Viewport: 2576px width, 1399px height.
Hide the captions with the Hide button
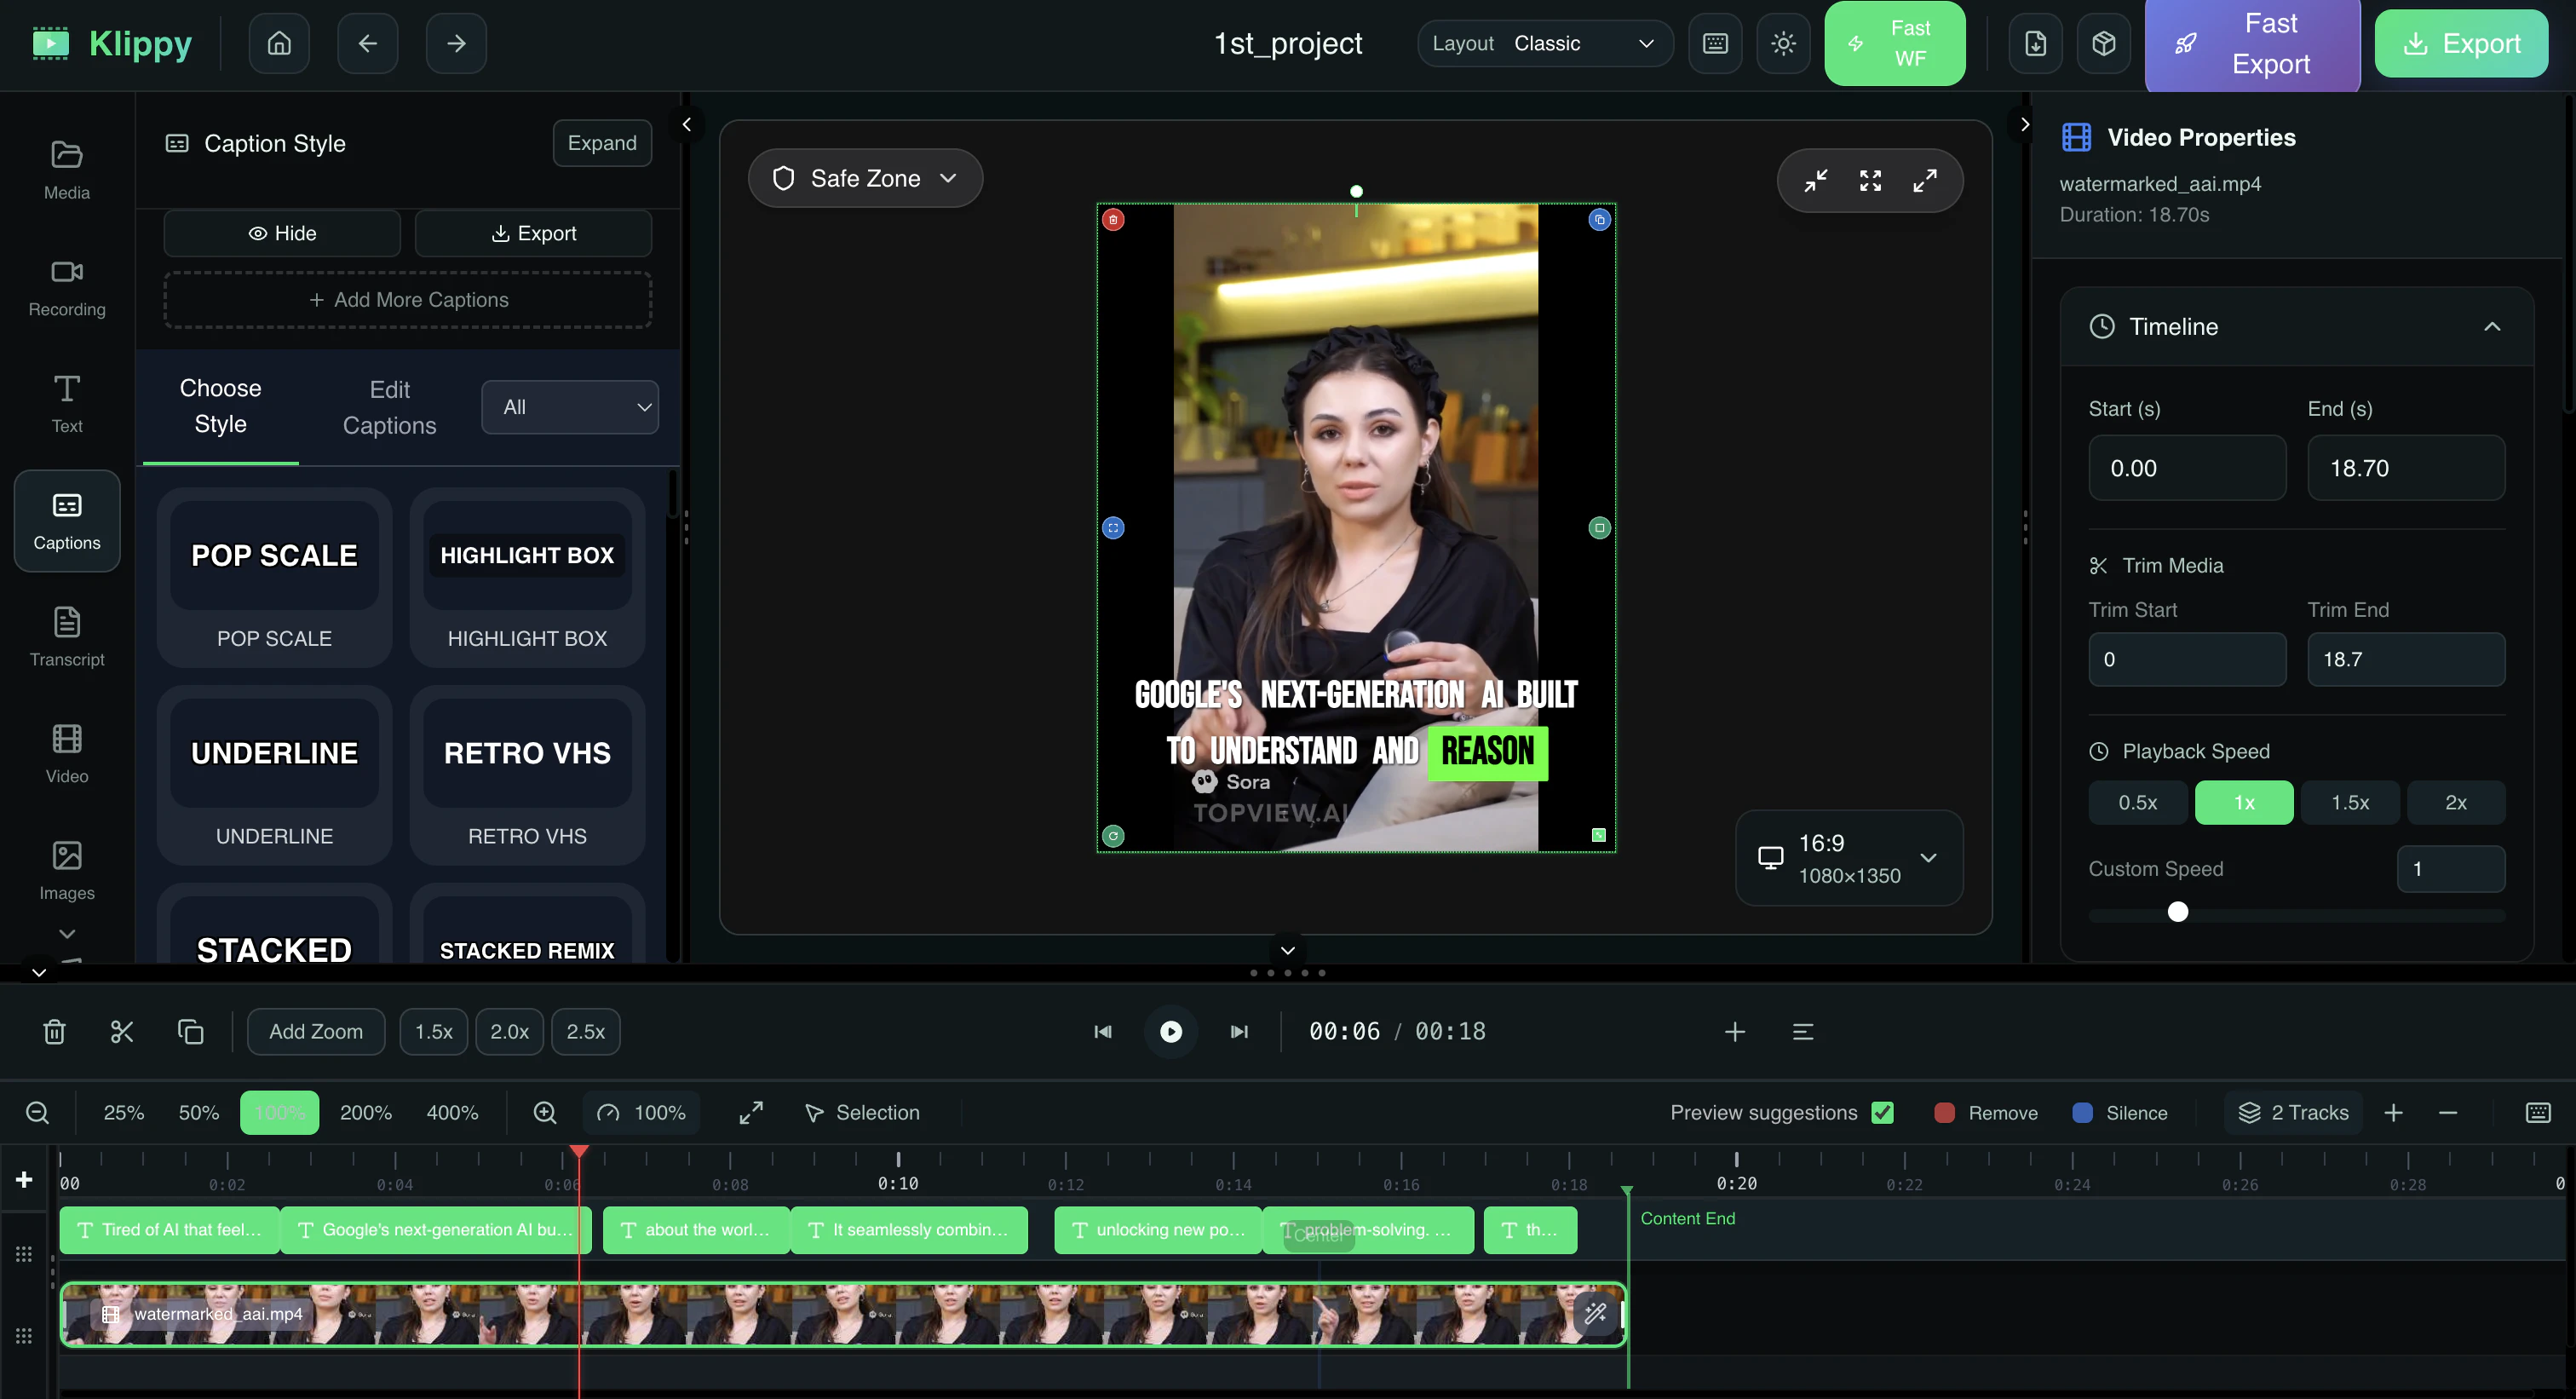coord(281,232)
